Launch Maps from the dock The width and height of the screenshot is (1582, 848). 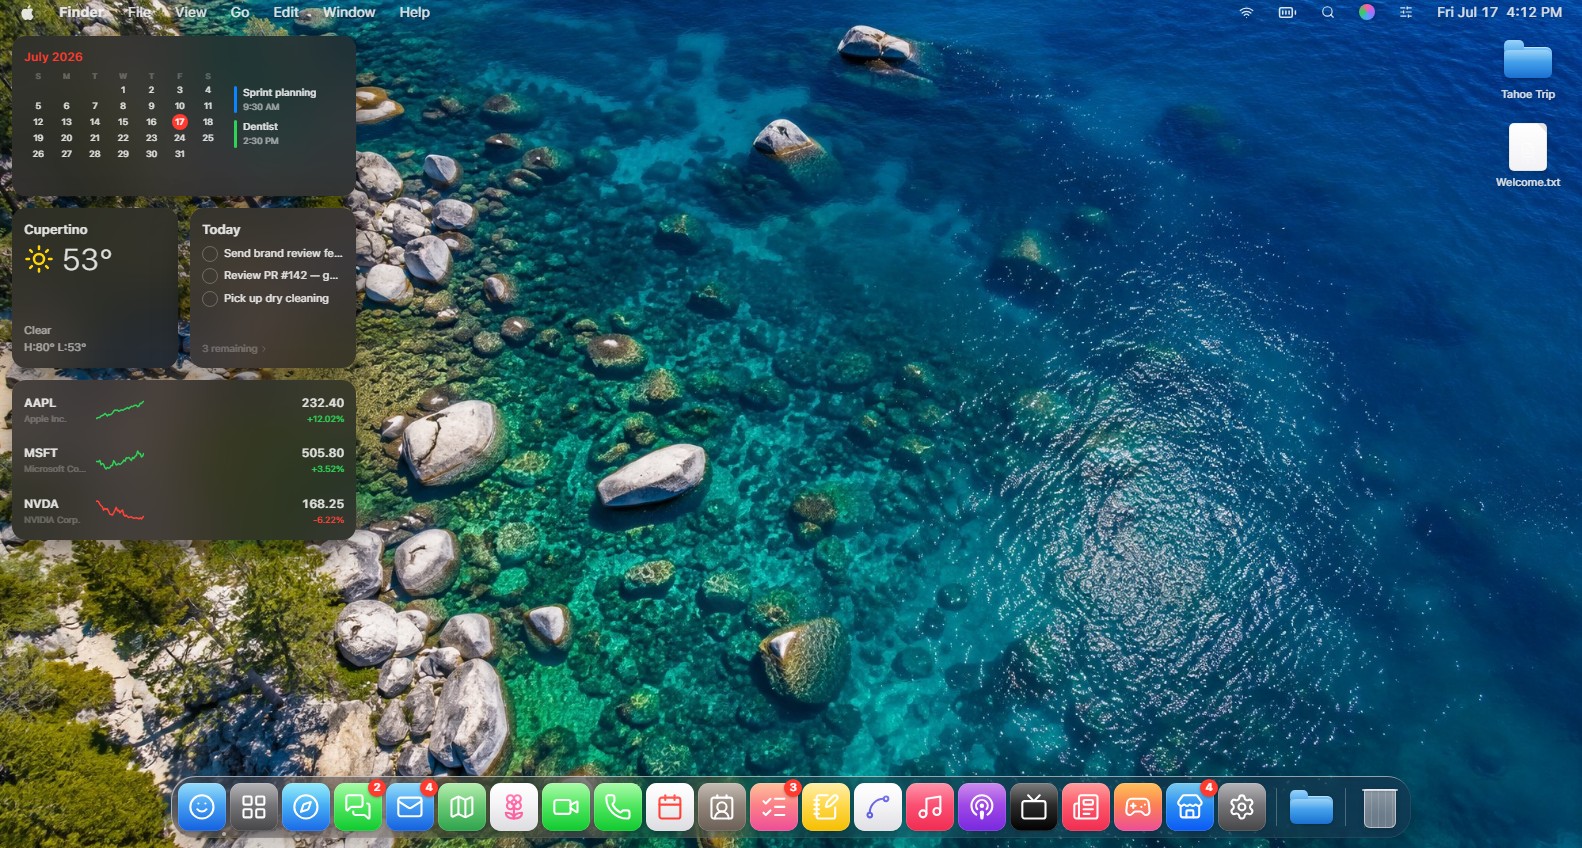tap(462, 807)
